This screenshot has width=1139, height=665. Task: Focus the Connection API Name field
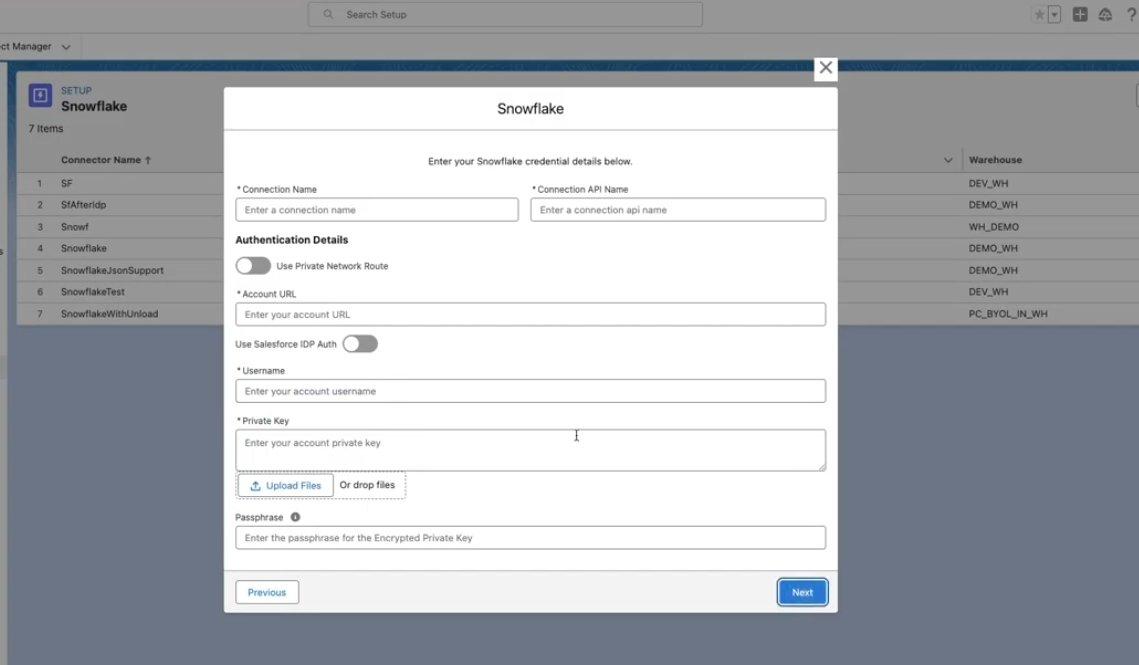pyautogui.click(x=678, y=210)
